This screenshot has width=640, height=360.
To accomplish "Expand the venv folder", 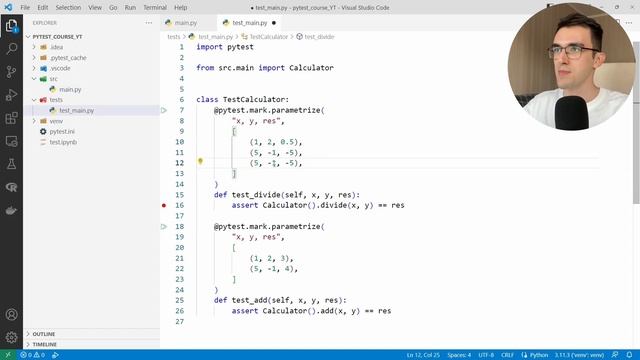I will click(56, 121).
